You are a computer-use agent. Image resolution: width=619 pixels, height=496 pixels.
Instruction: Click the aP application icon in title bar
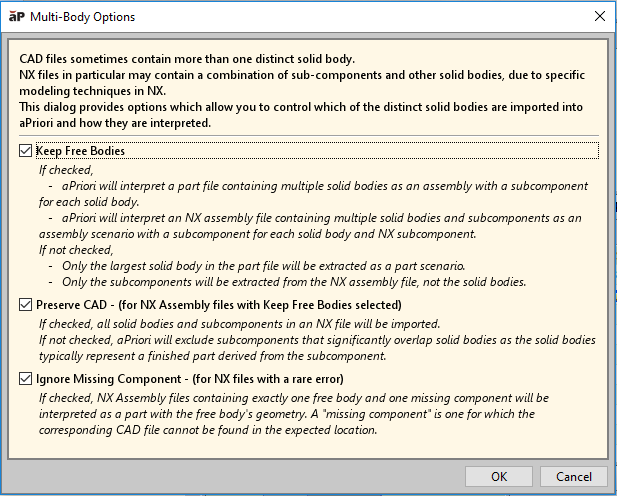coord(17,17)
